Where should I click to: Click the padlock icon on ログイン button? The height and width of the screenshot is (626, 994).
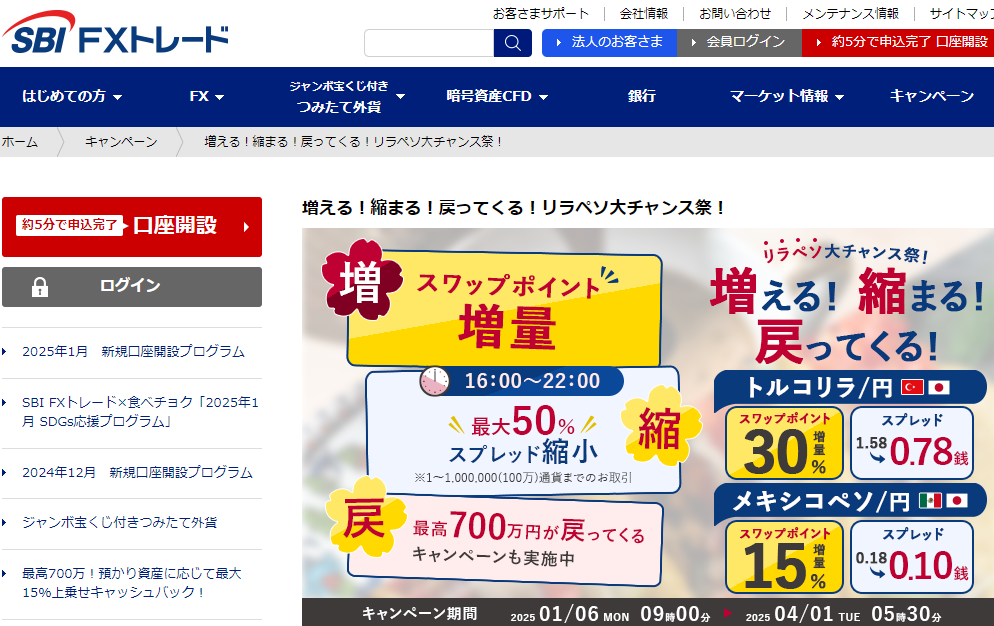[40, 287]
